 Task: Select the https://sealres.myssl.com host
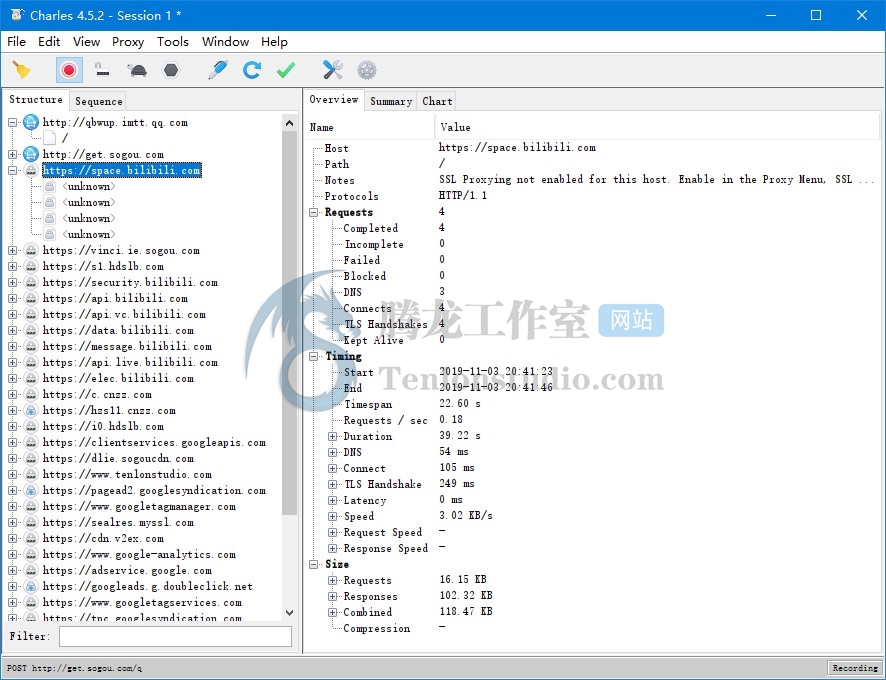[x=118, y=523]
